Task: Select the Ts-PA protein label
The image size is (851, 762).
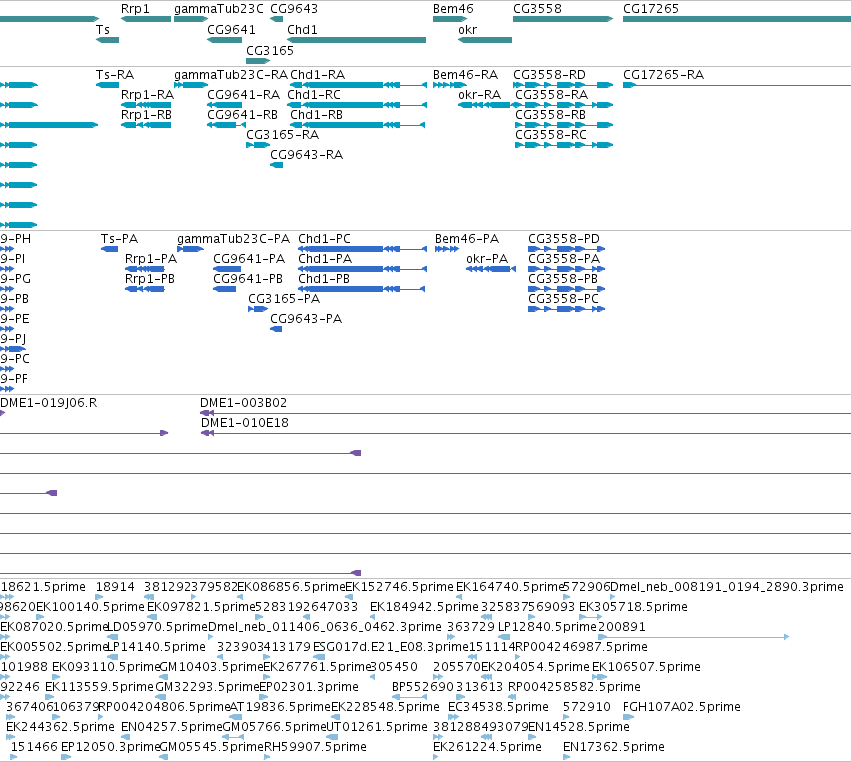Action: [119, 239]
